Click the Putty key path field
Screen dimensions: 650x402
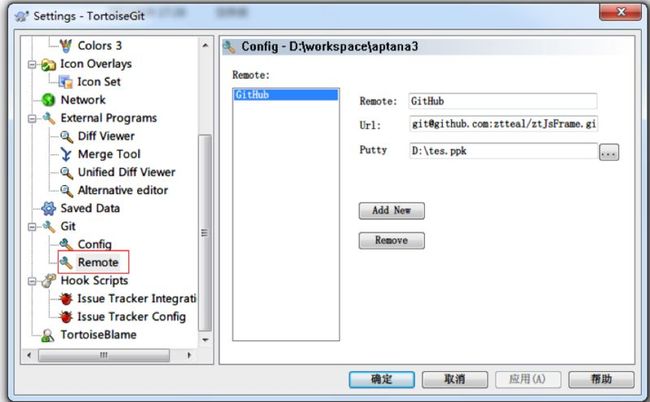[503, 151]
